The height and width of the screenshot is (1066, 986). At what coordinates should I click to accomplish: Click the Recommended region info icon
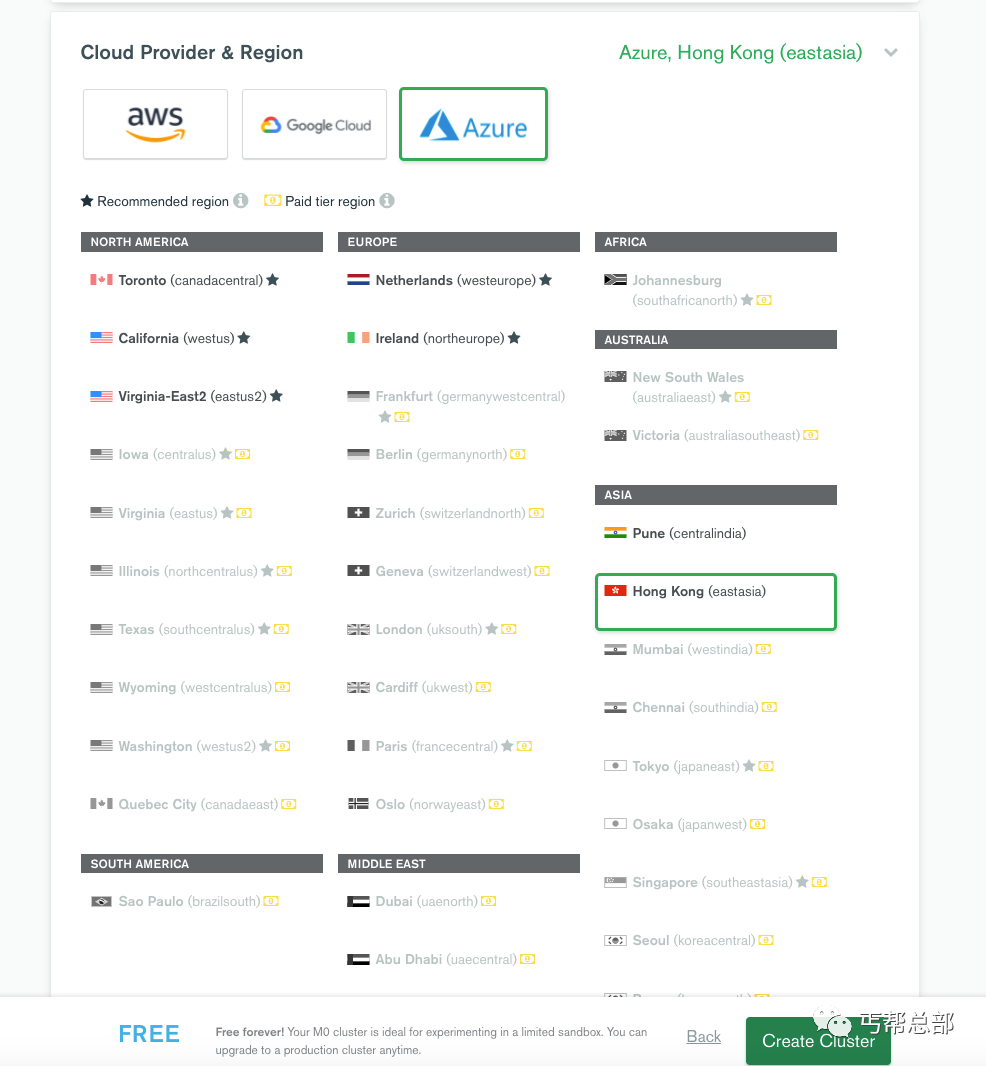(241, 201)
